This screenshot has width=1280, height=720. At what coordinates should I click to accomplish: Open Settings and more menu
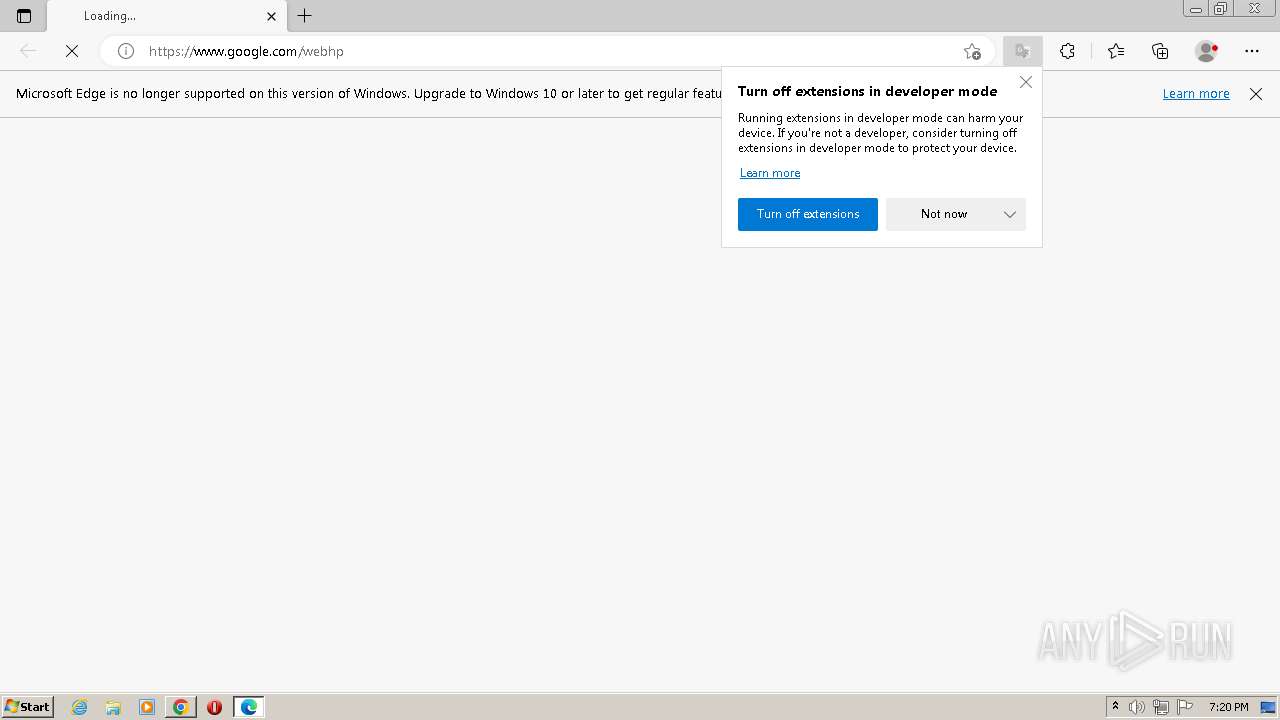pos(1252,51)
